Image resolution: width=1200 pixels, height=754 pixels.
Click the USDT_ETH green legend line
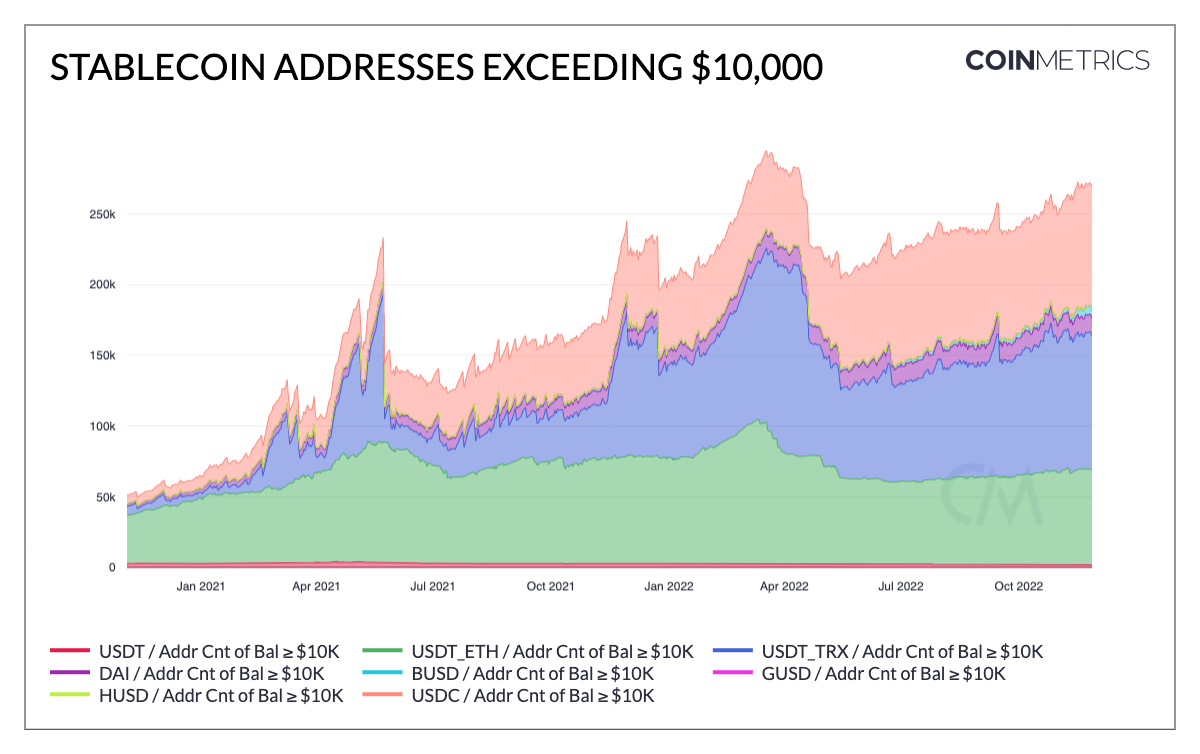click(x=383, y=652)
